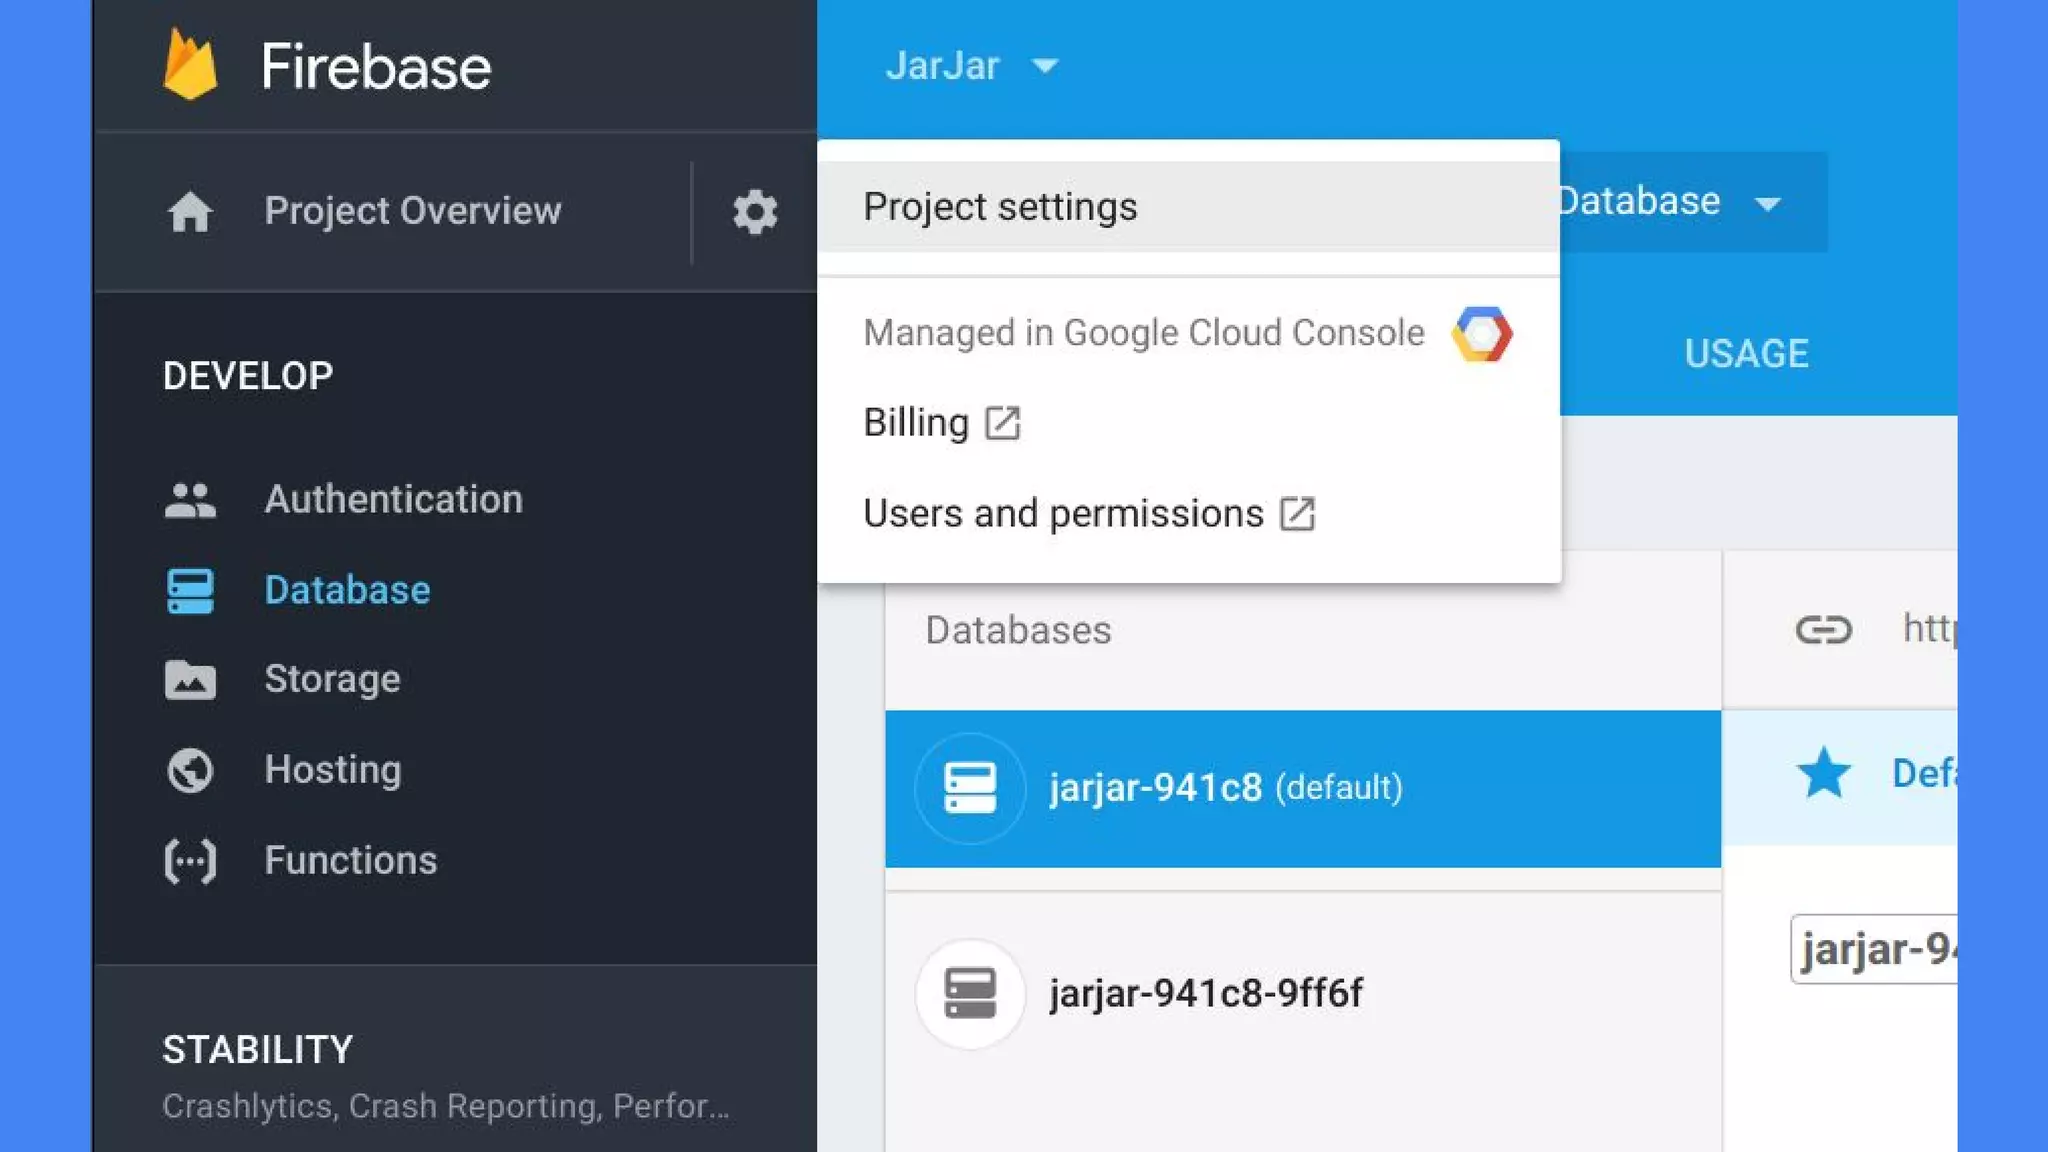Viewport: 2048px width, 1152px height.
Task: Select the jarjar-941c8-9ff6f database
Action: coord(1205,994)
